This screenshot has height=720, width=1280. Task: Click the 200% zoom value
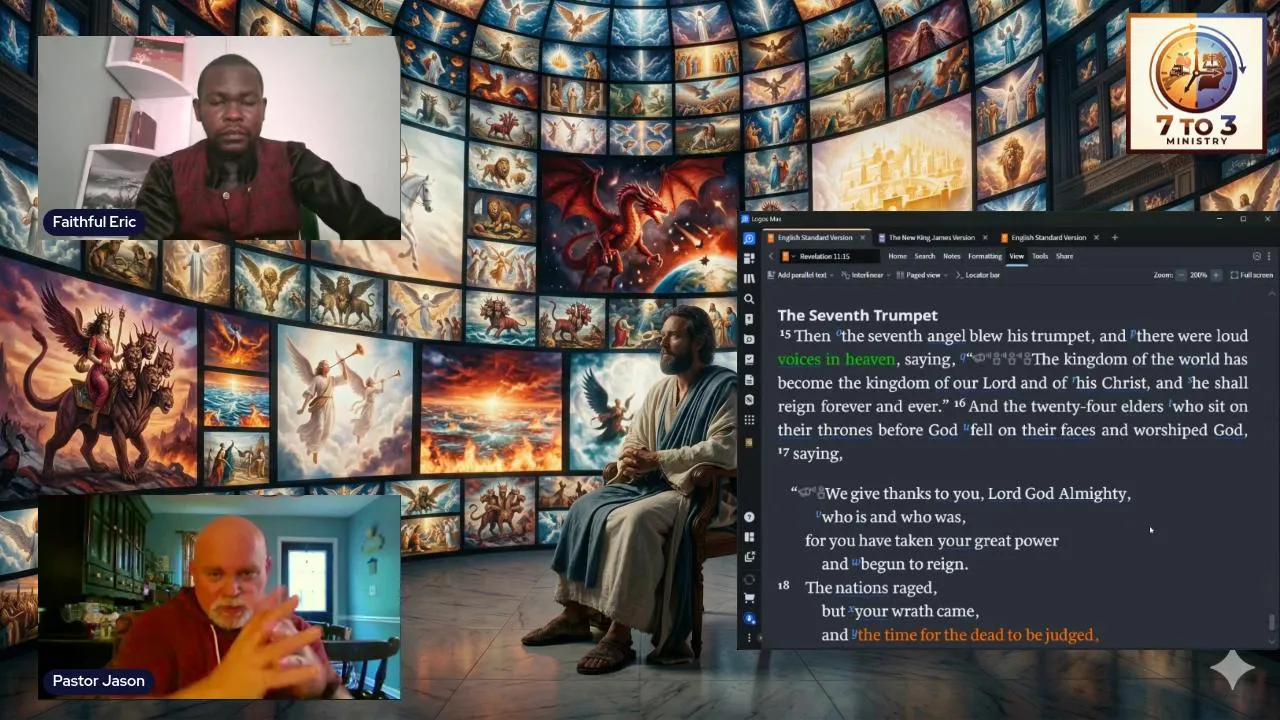(1198, 275)
